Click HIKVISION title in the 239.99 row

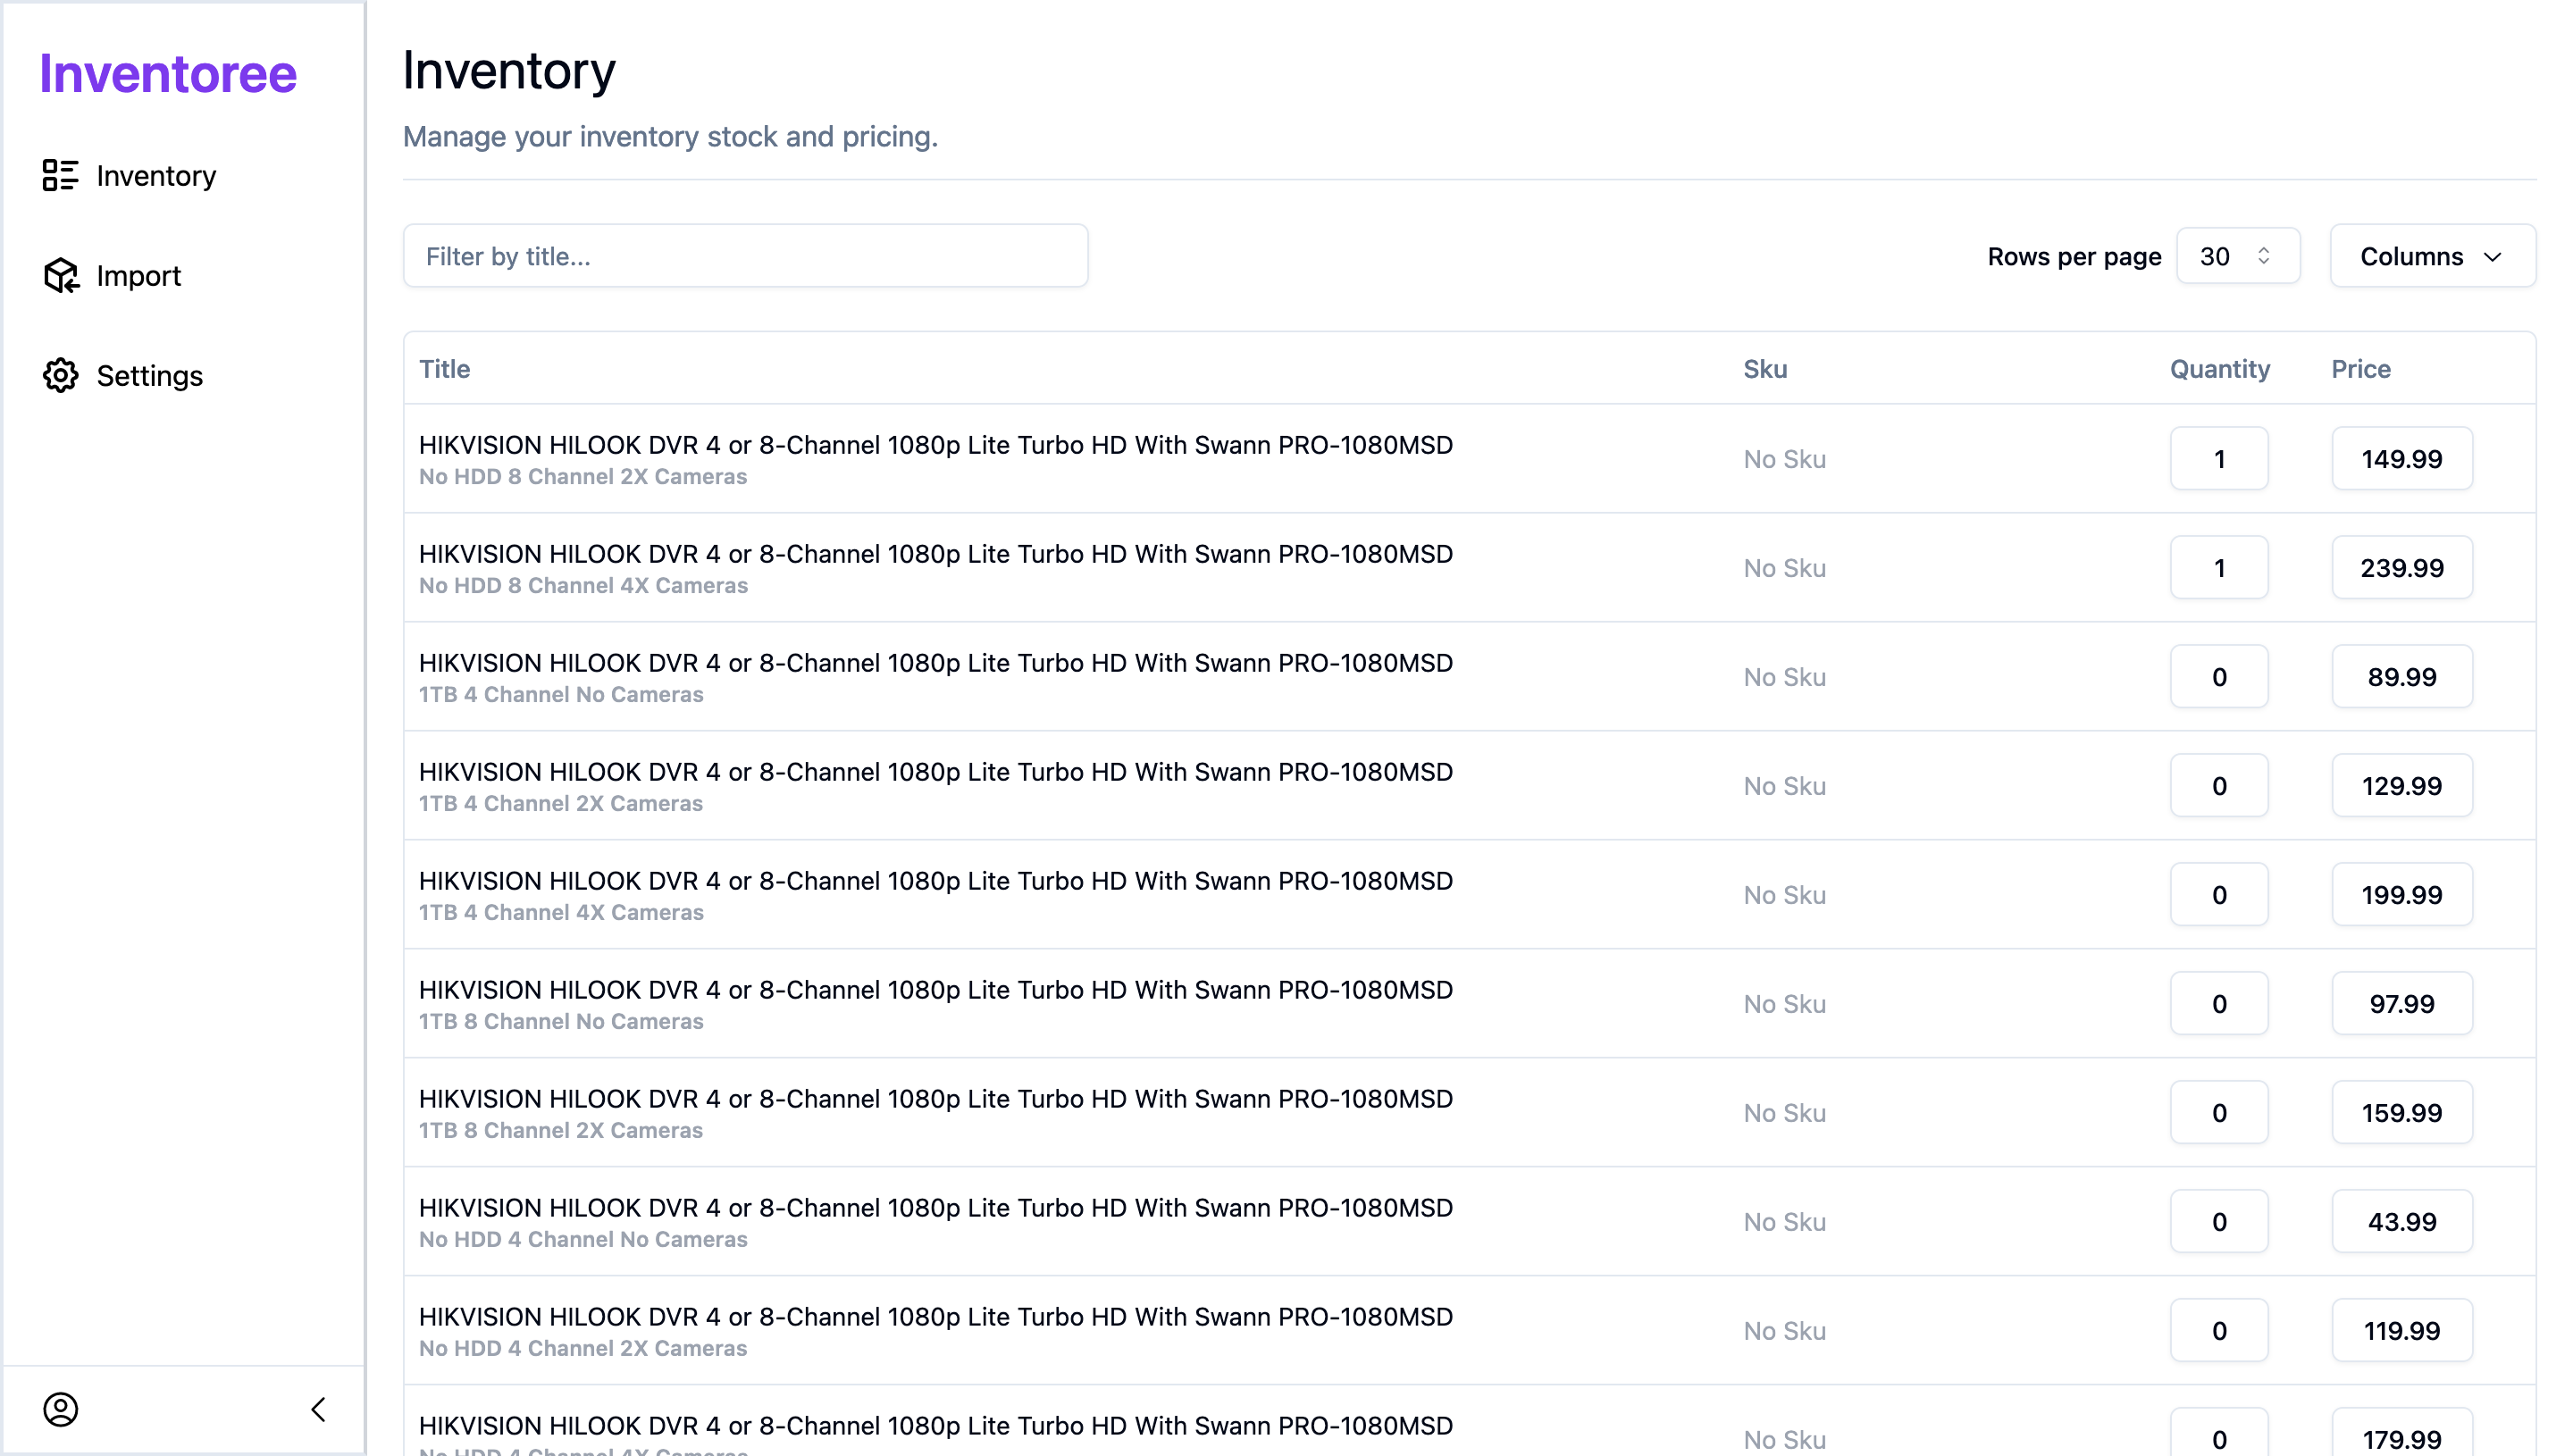point(936,554)
